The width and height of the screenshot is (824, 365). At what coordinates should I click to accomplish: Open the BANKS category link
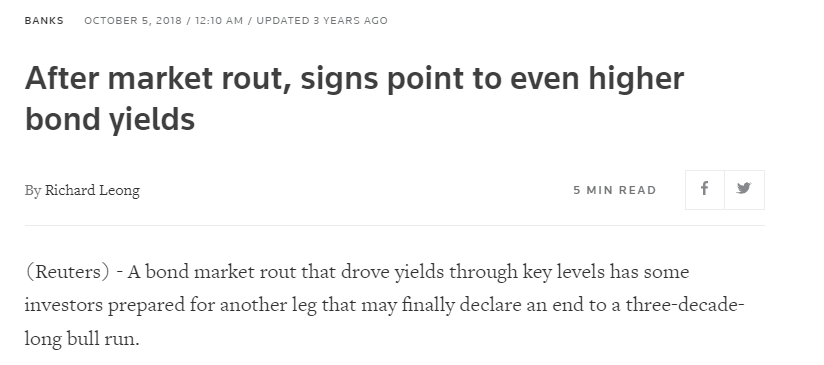point(44,20)
